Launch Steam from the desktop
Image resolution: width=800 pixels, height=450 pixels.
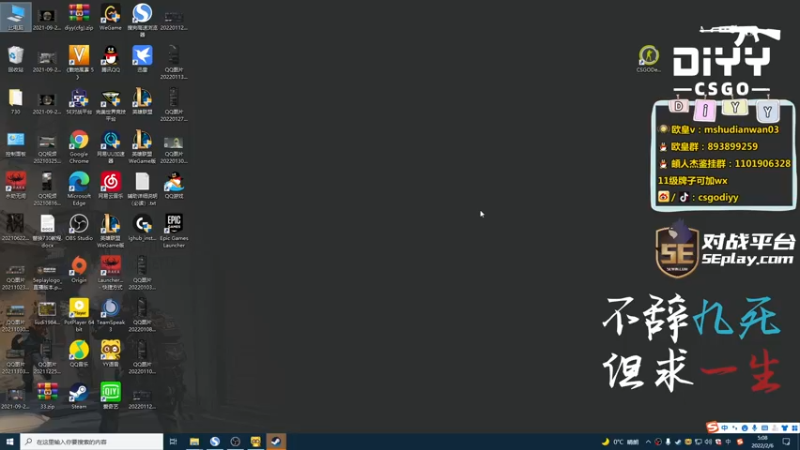[79, 396]
